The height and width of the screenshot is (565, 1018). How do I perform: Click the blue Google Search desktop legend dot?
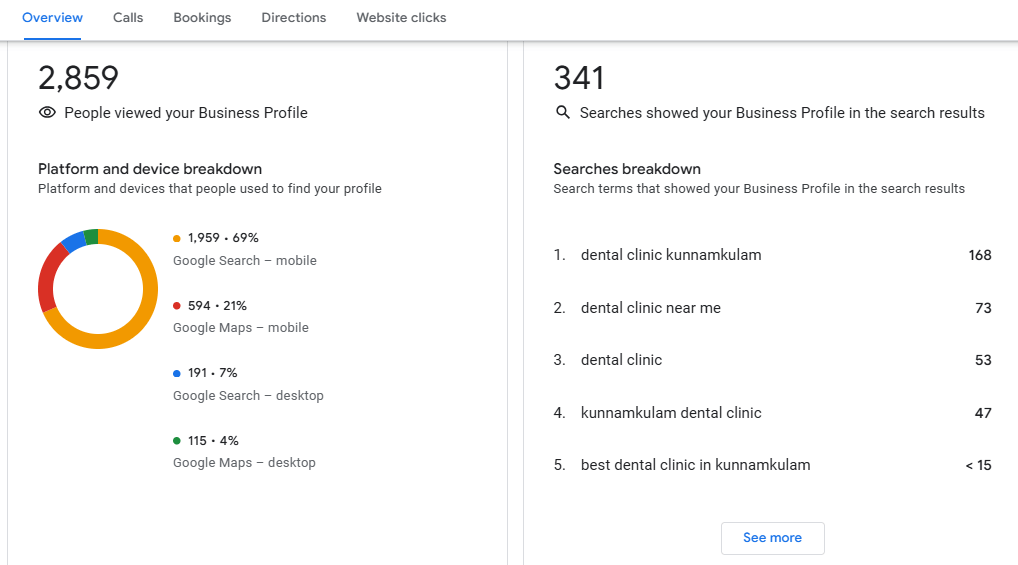[x=177, y=373]
